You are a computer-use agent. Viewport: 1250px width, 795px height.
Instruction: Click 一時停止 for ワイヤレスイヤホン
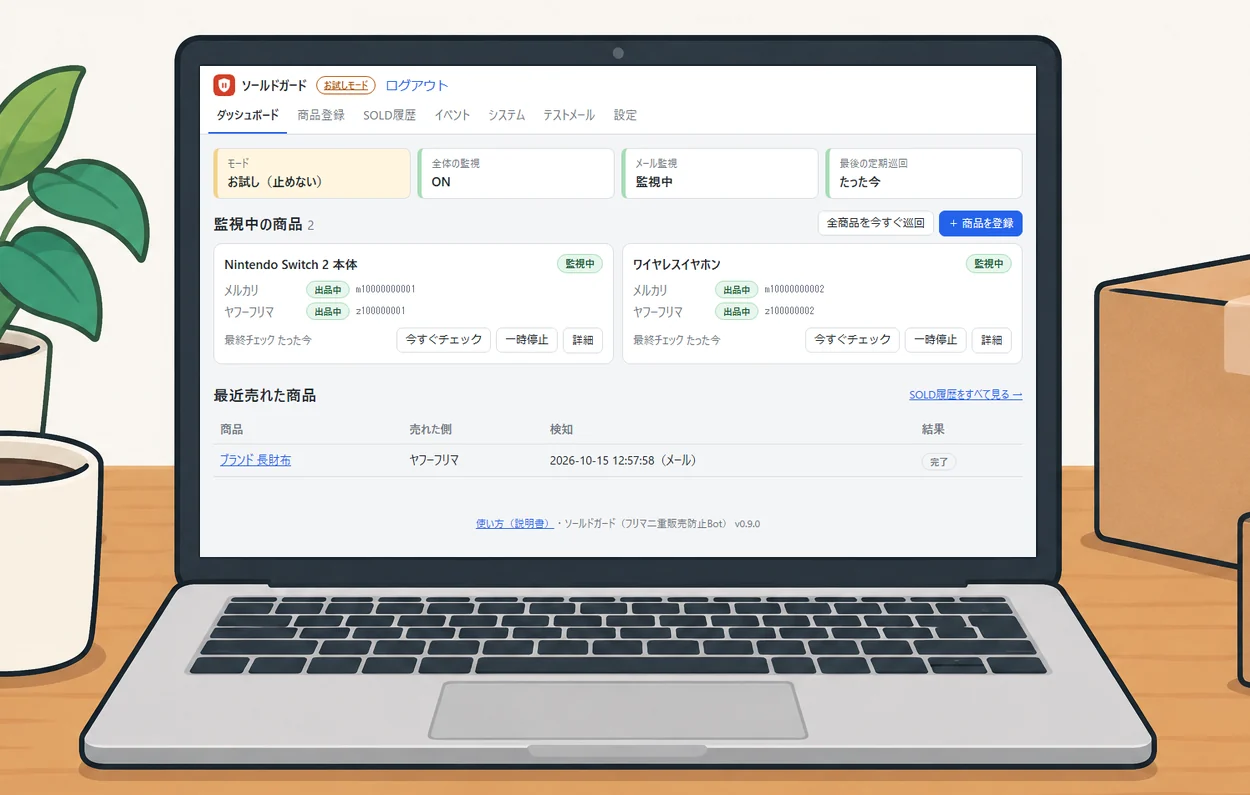coord(936,340)
